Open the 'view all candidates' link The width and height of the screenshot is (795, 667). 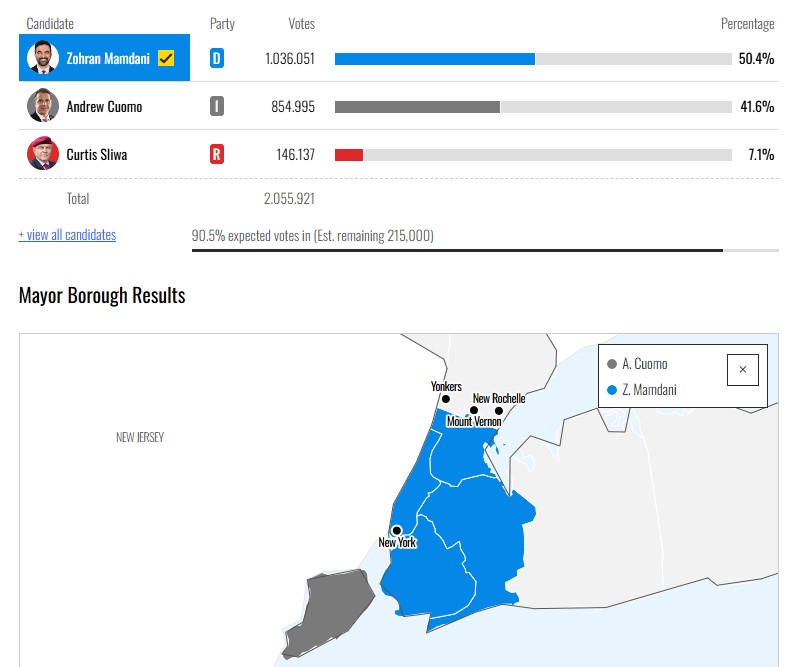click(67, 235)
